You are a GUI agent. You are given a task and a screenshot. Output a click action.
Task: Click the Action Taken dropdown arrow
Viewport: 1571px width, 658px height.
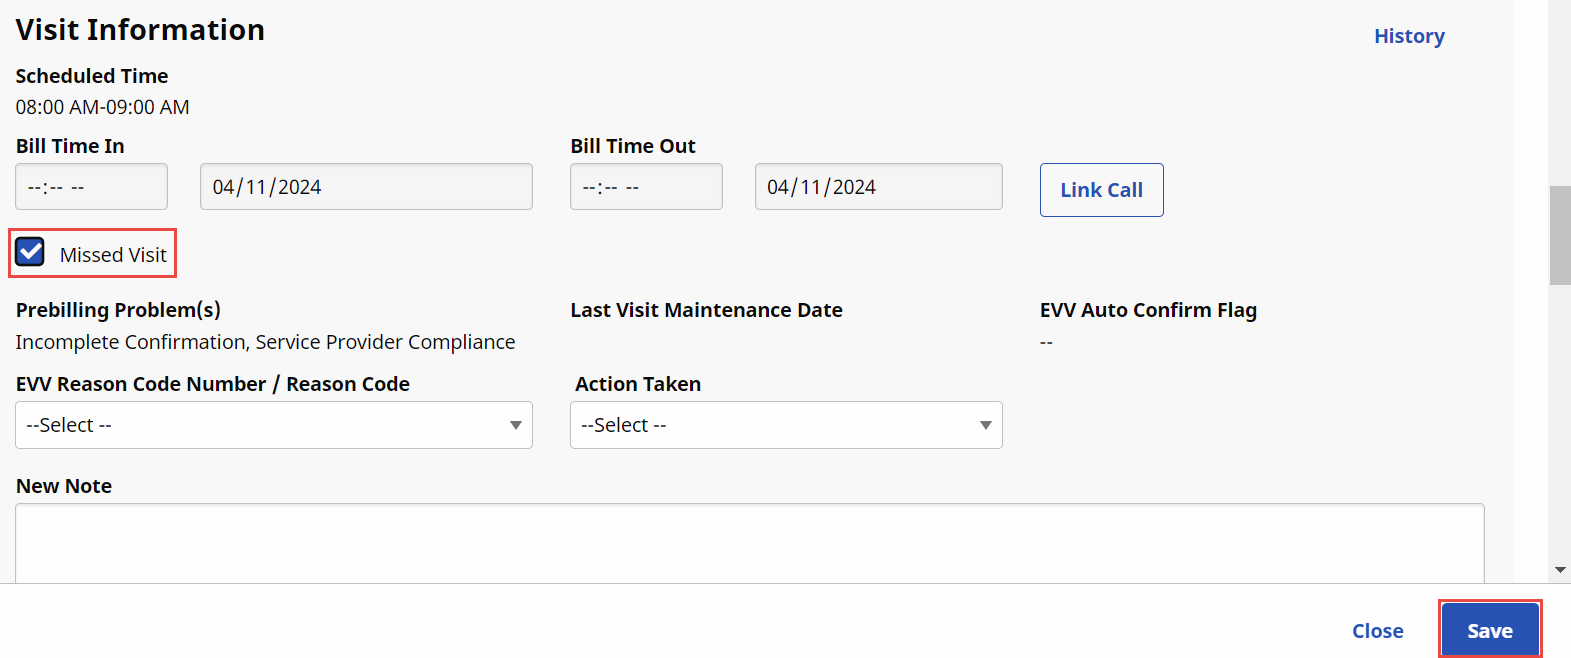point(986,425)
